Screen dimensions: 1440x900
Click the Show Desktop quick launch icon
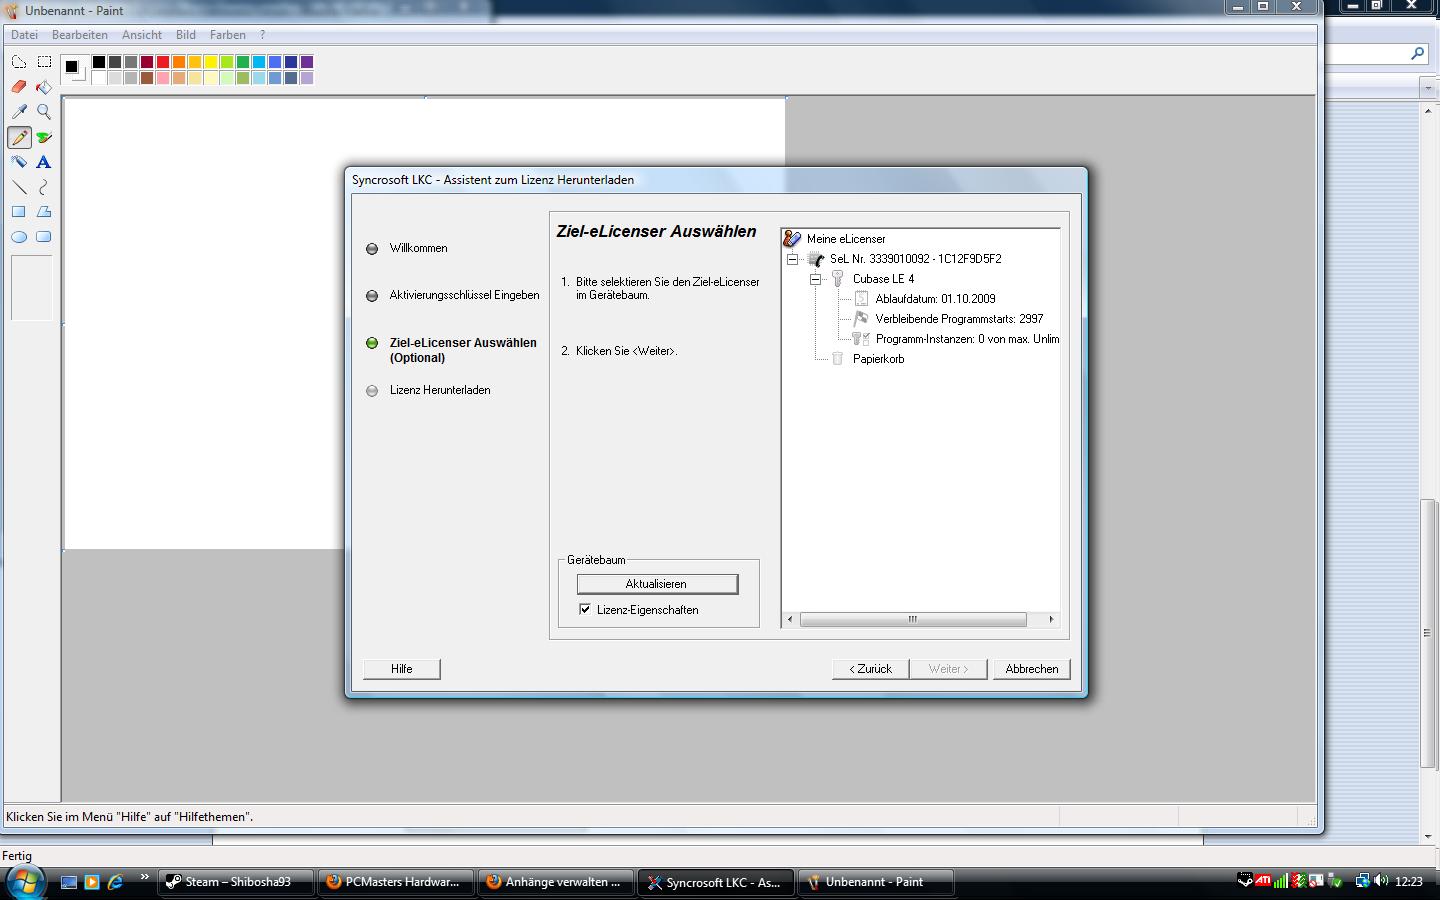[x=69, y=882]
